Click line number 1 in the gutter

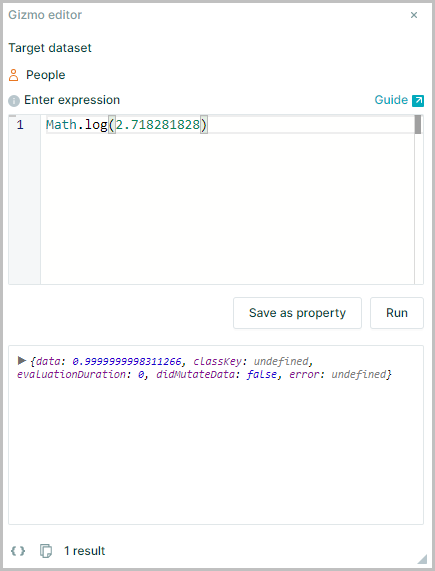20,125
